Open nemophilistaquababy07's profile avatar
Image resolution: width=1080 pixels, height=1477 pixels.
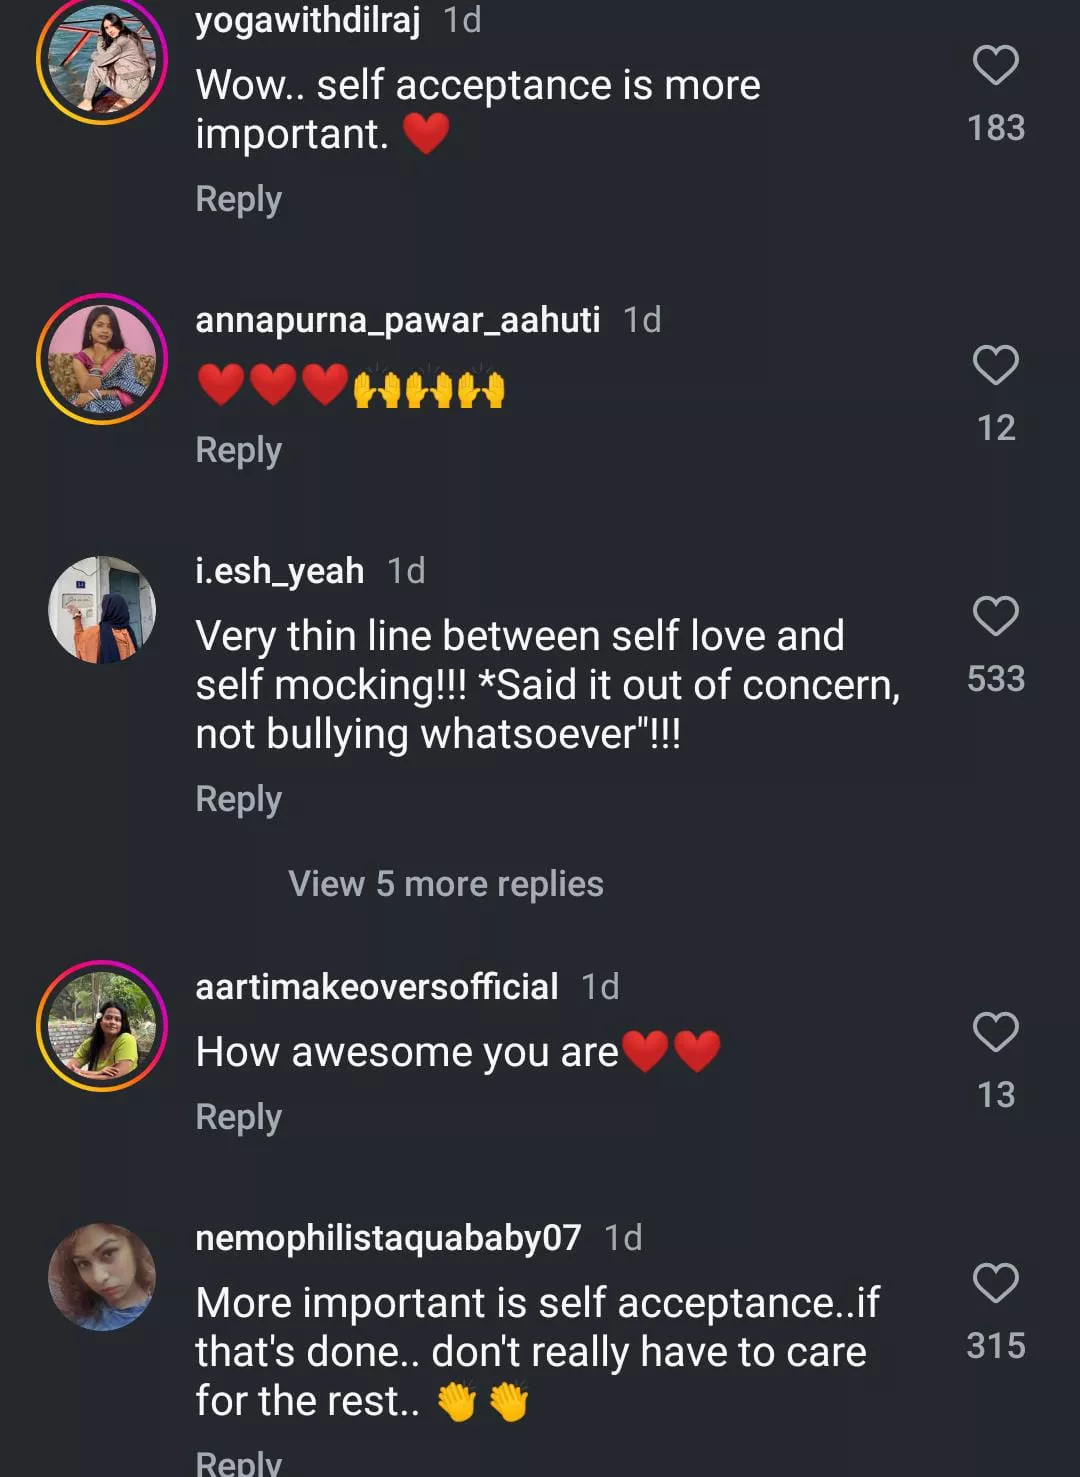102,1277
